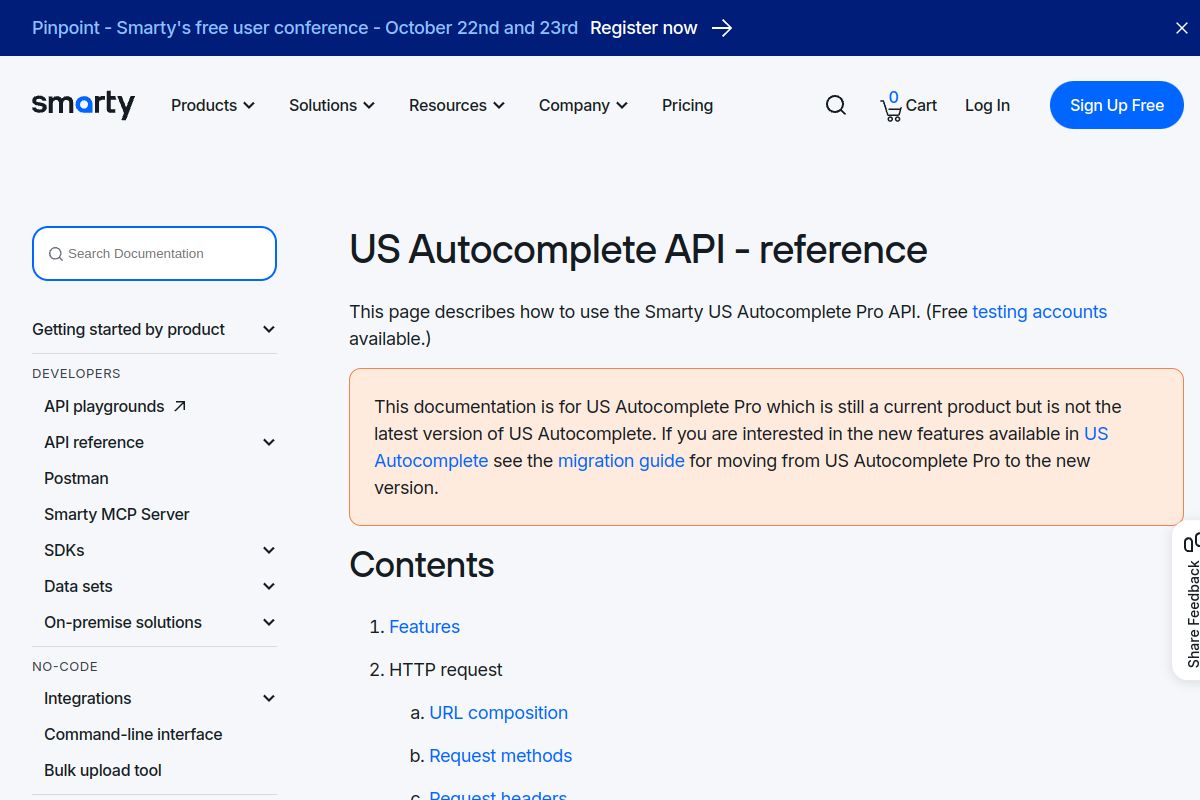The width and height of the screenshot is (1200, 800).
Task: Open the shopping Cart
Action: (908, 105)
